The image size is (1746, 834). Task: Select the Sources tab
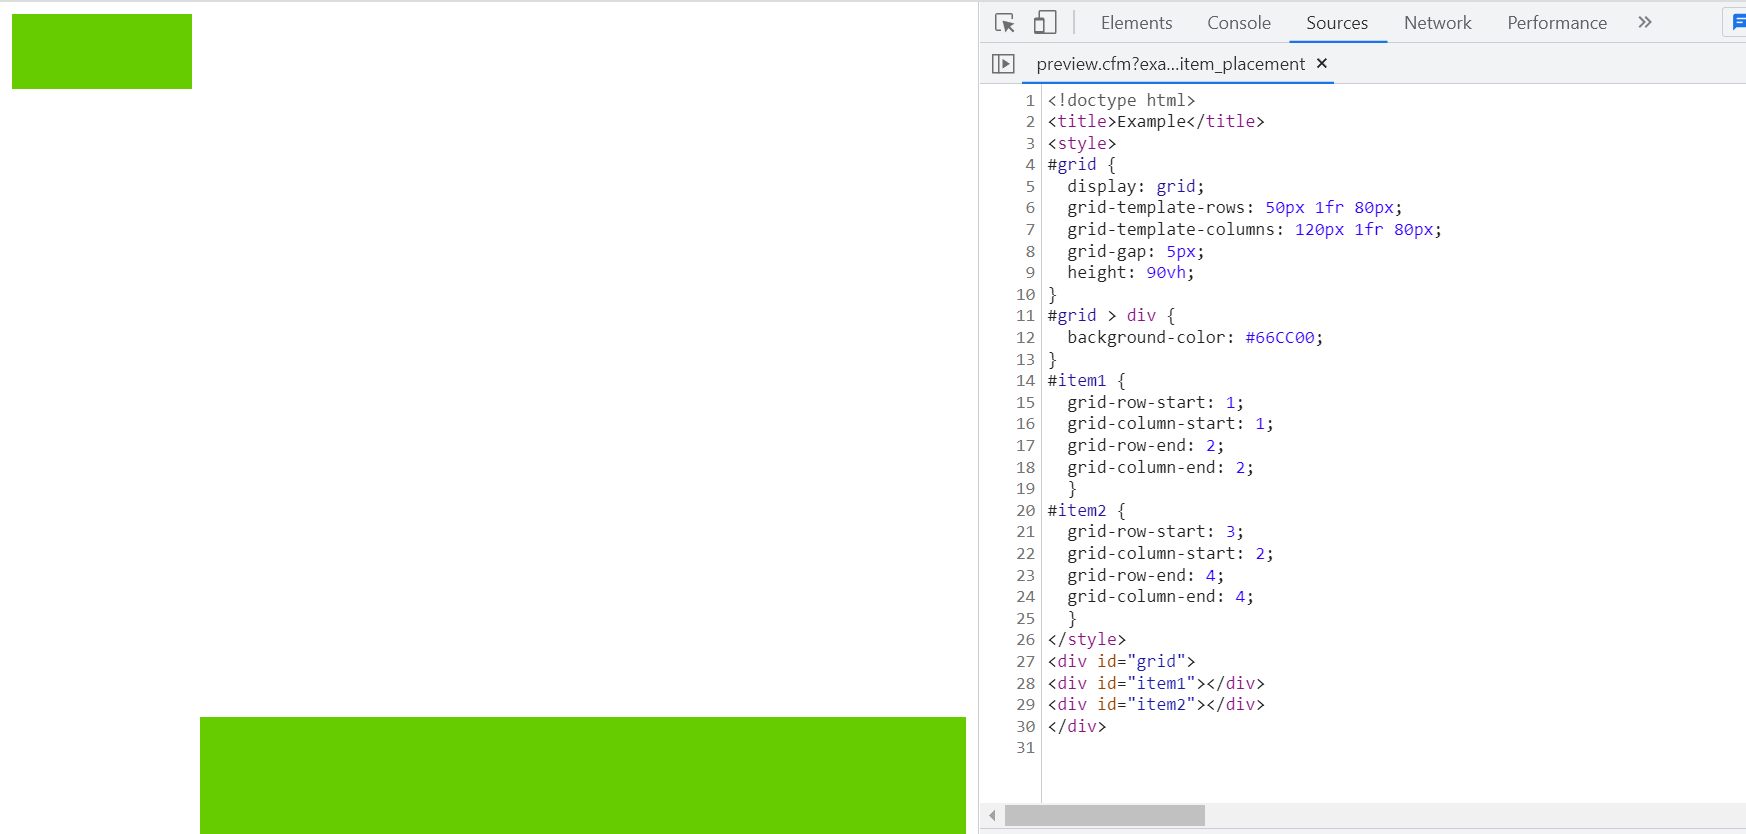1336,23
